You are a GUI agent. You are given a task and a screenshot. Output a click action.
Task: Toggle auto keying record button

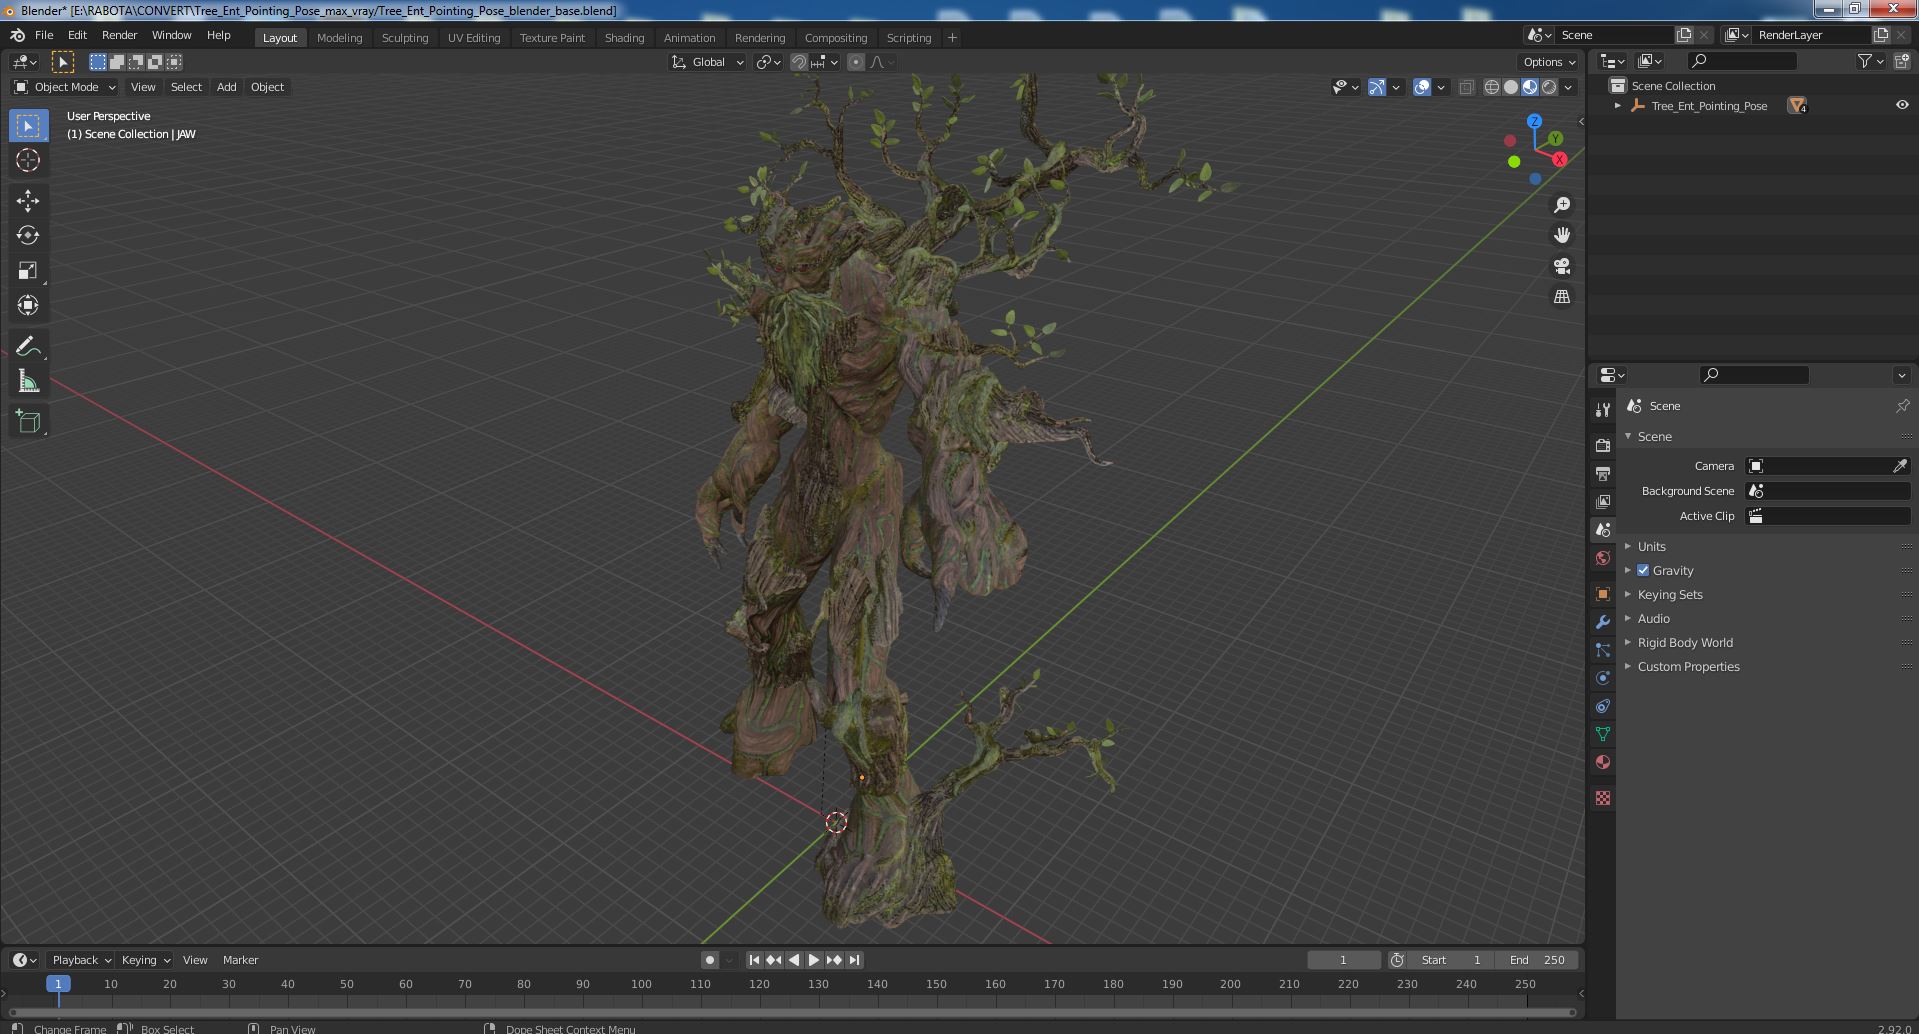tap(709, 960)
